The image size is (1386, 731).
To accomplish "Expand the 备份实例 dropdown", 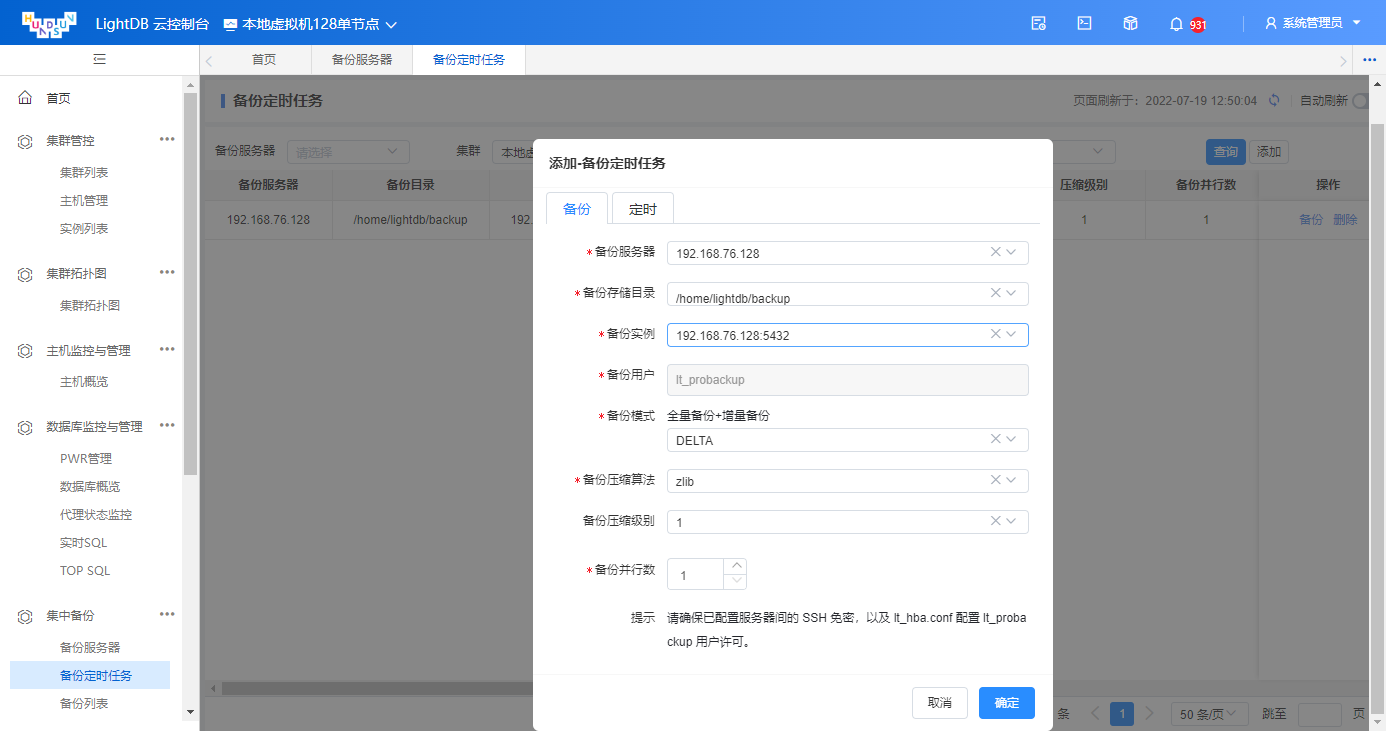I will click(x=1012, y=334).
